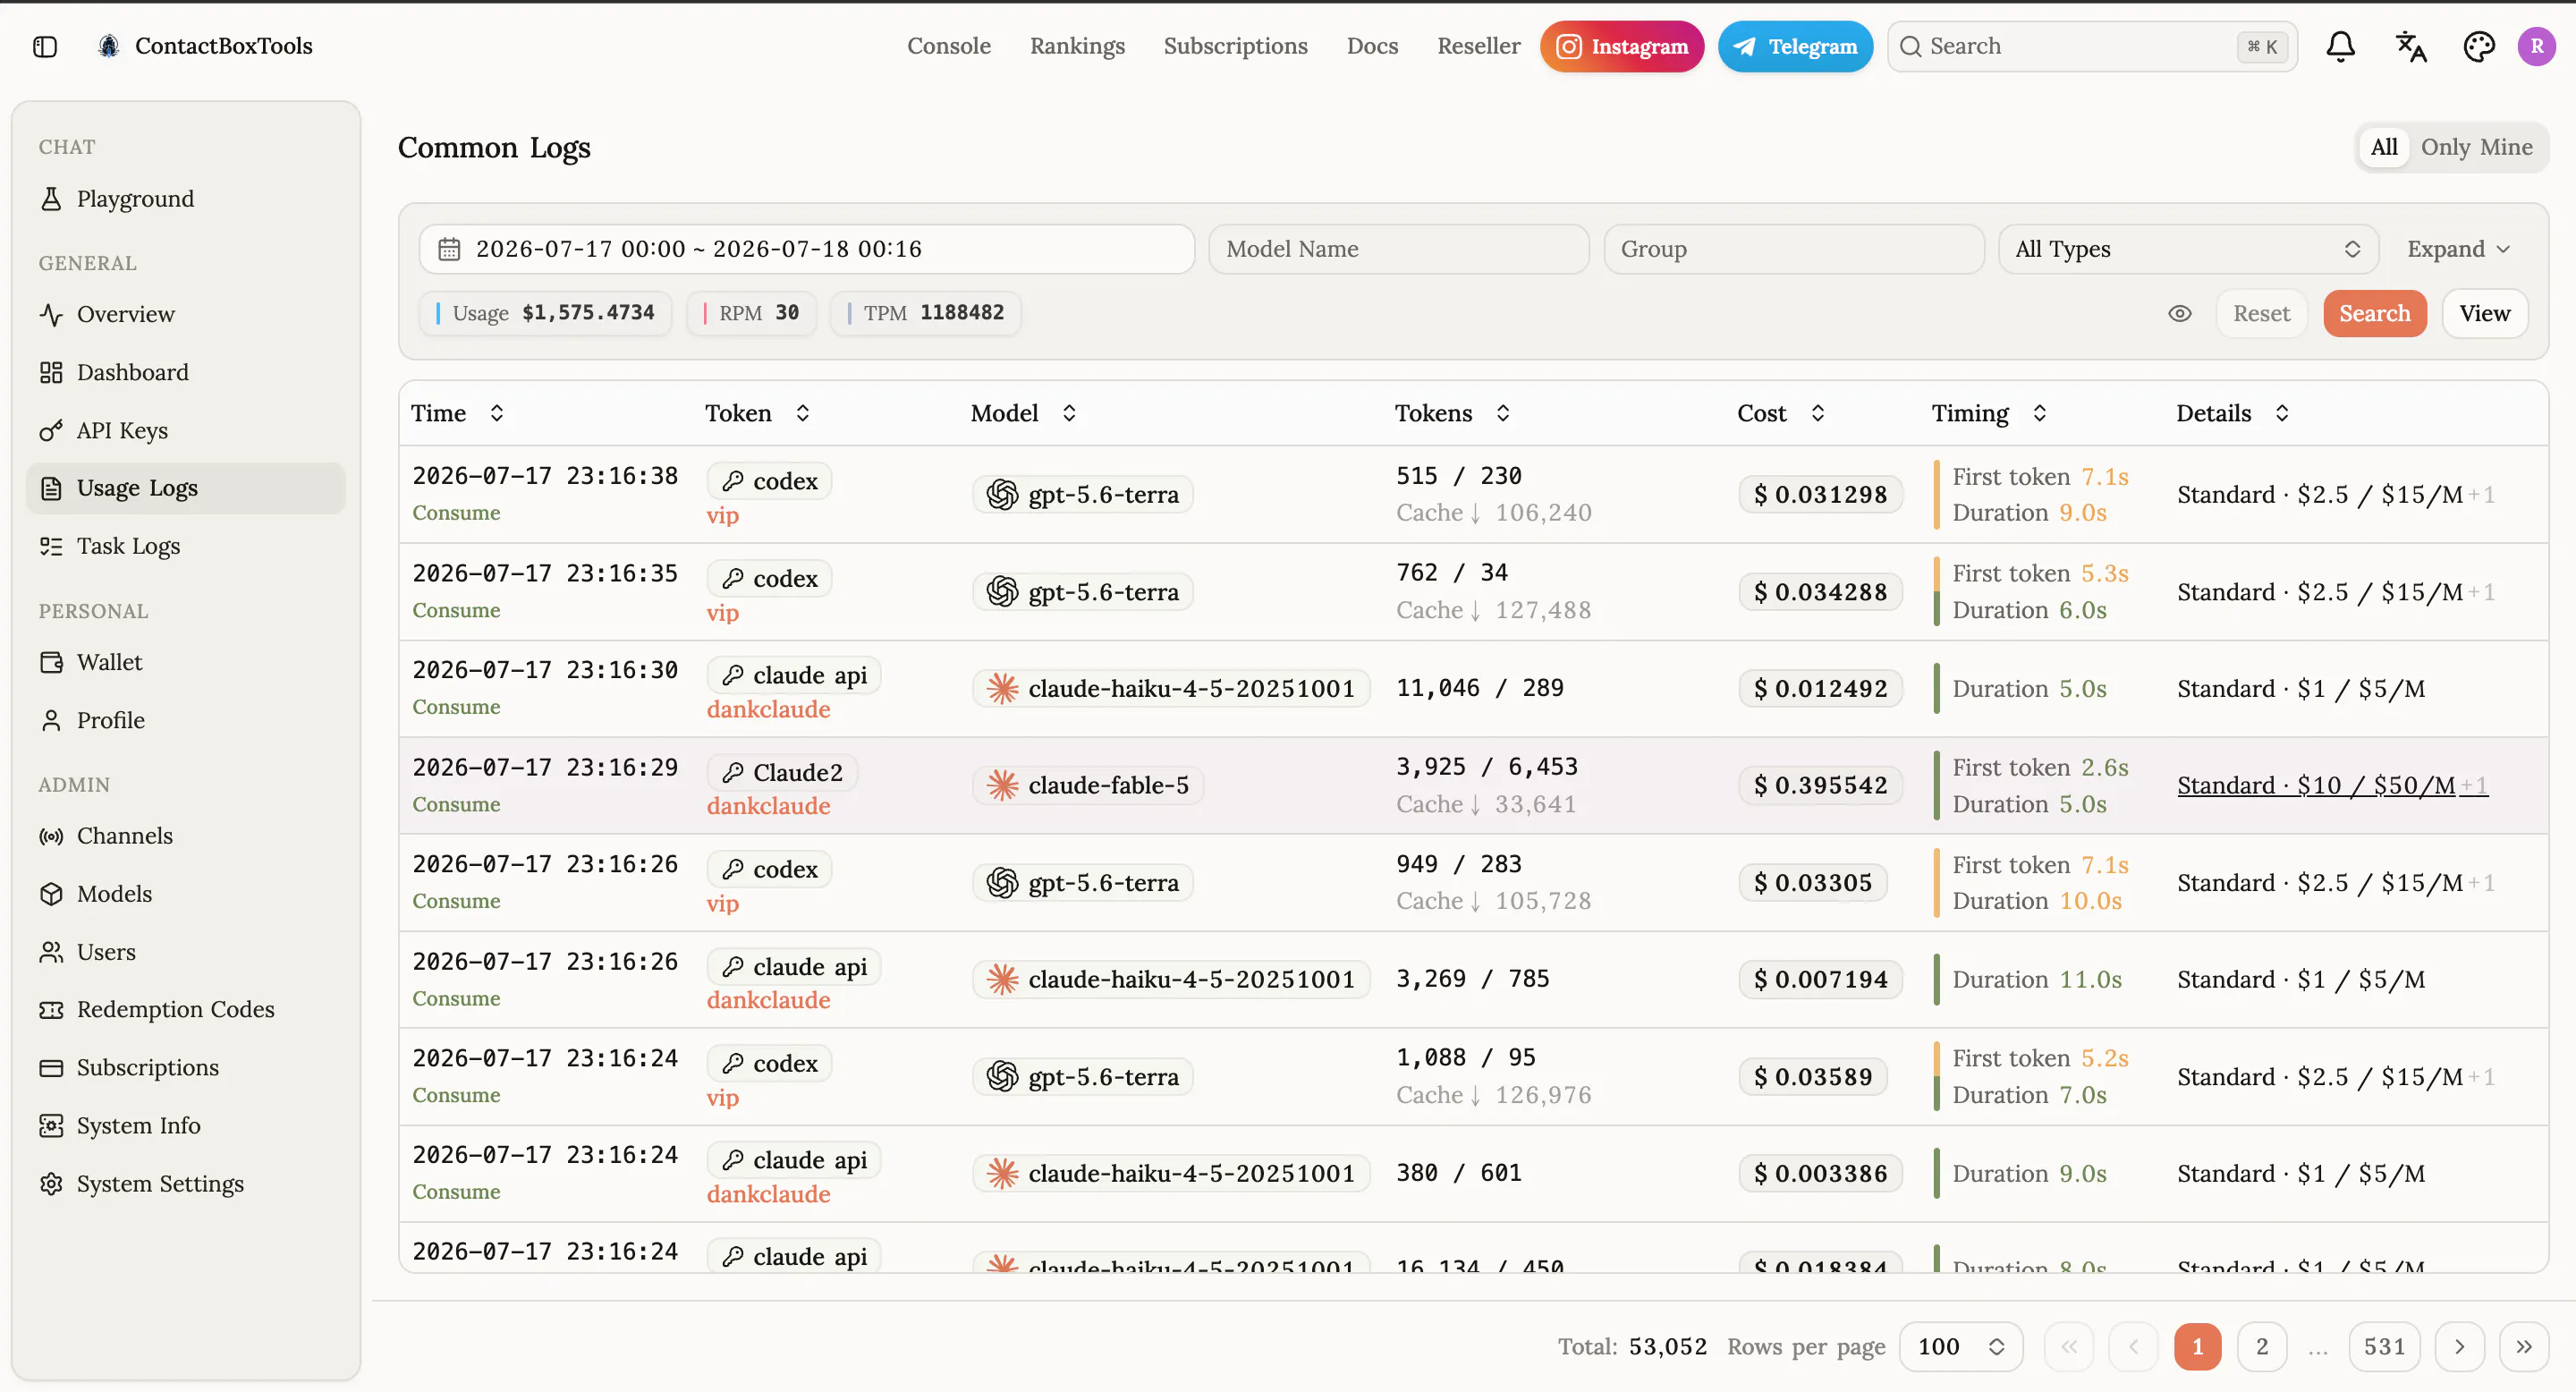Click the Usage $1,575.4734 stat
The height and width of the screenshot is (1392, 2576).
(546, 313)
